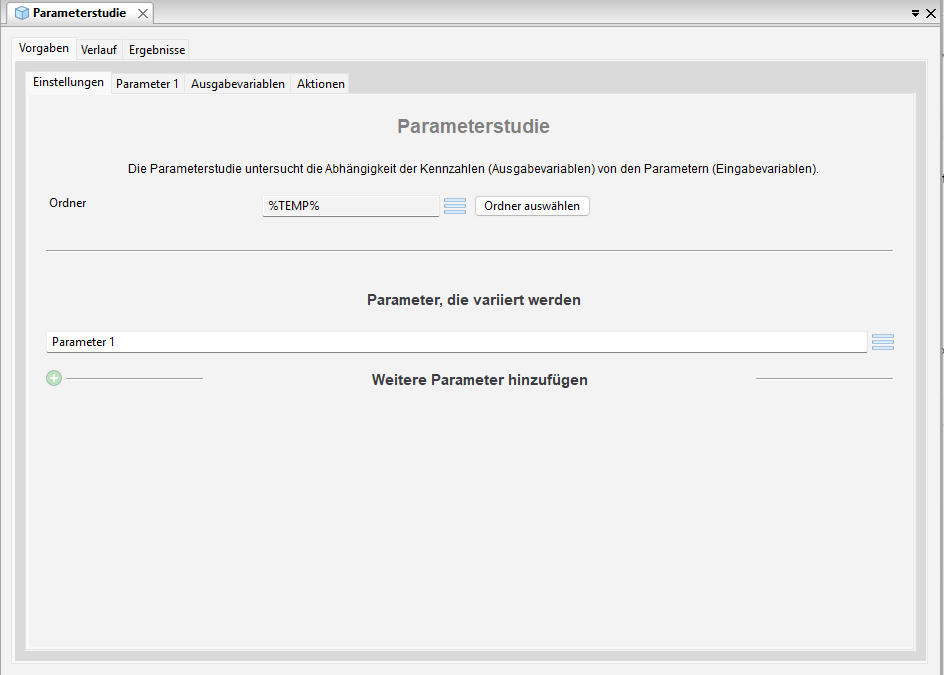This screenshot has height=675, width=944.
Task: Click the list icon beside the %TEMP% field
Action: point(455,206)
